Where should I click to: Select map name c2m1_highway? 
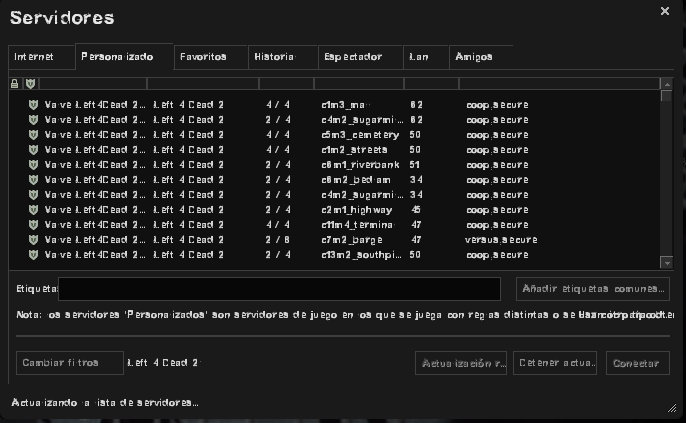357,210
